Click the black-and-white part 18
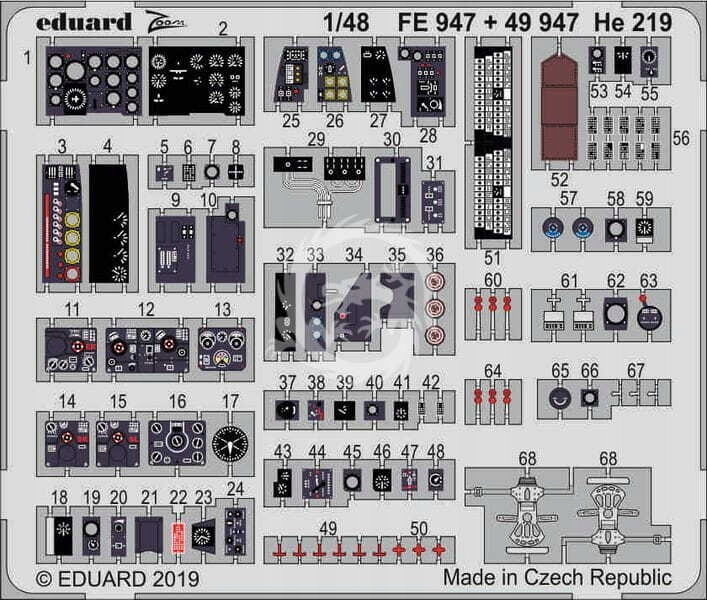Viewport: 707px width, 600px height. point(60,536)
